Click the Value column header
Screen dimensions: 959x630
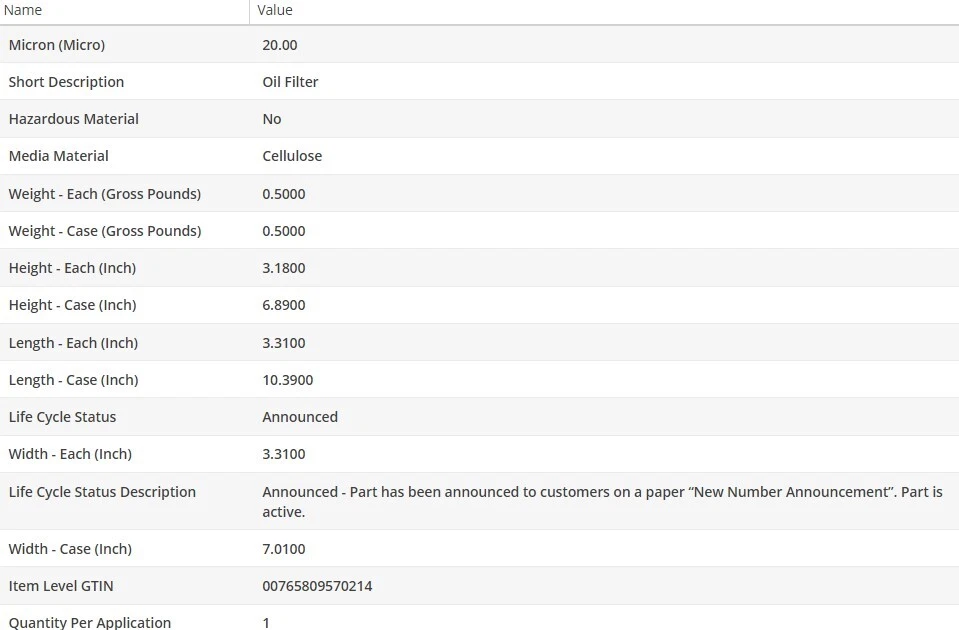(275, 10)
